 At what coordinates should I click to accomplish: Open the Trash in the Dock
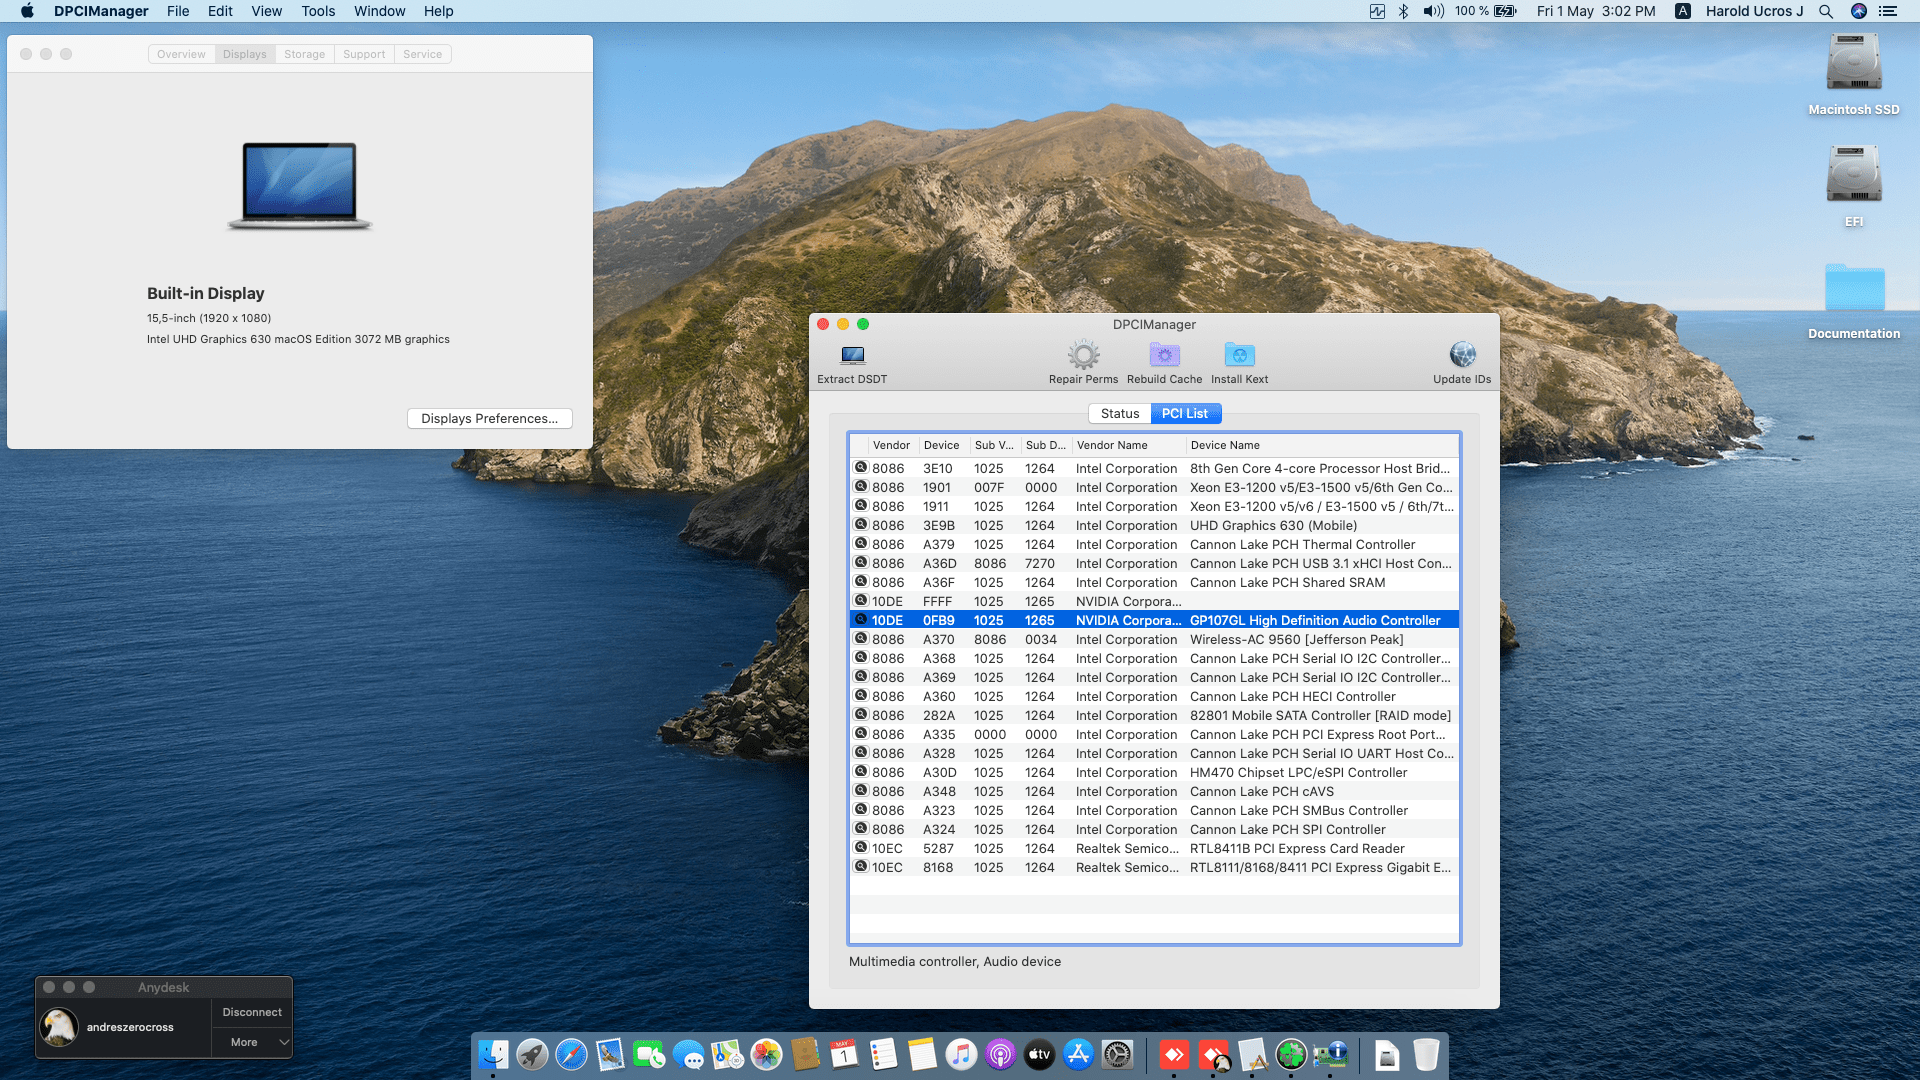click(1426, 1054)
